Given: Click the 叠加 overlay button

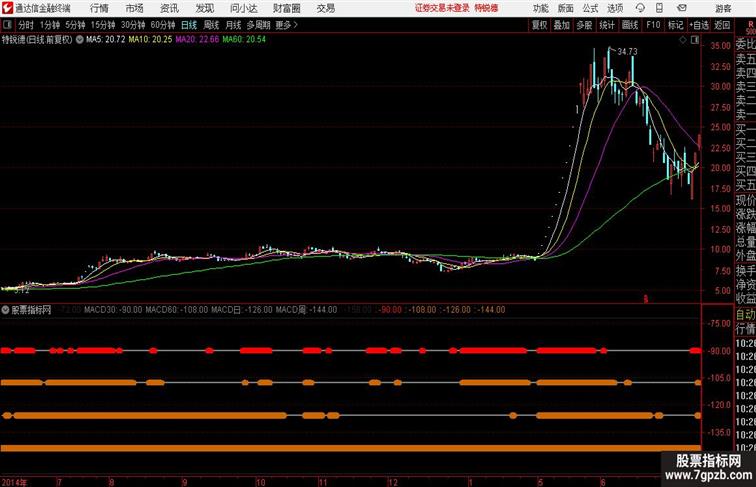Looking at the screenshot, I should point(562,25).
